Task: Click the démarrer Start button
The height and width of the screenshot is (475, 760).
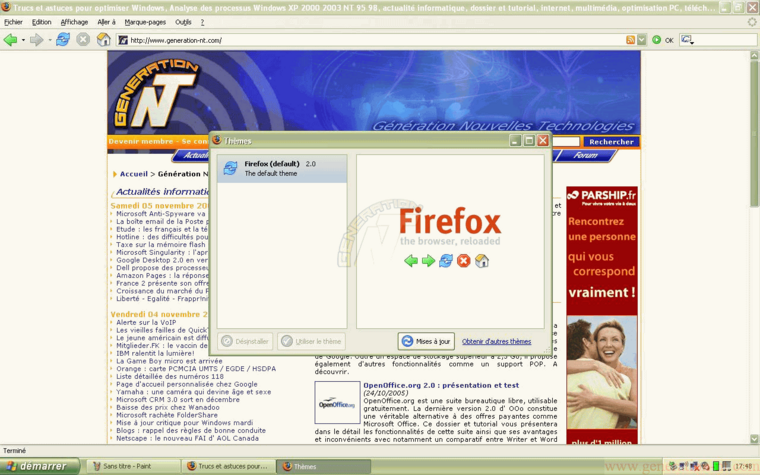Action: 40,466
